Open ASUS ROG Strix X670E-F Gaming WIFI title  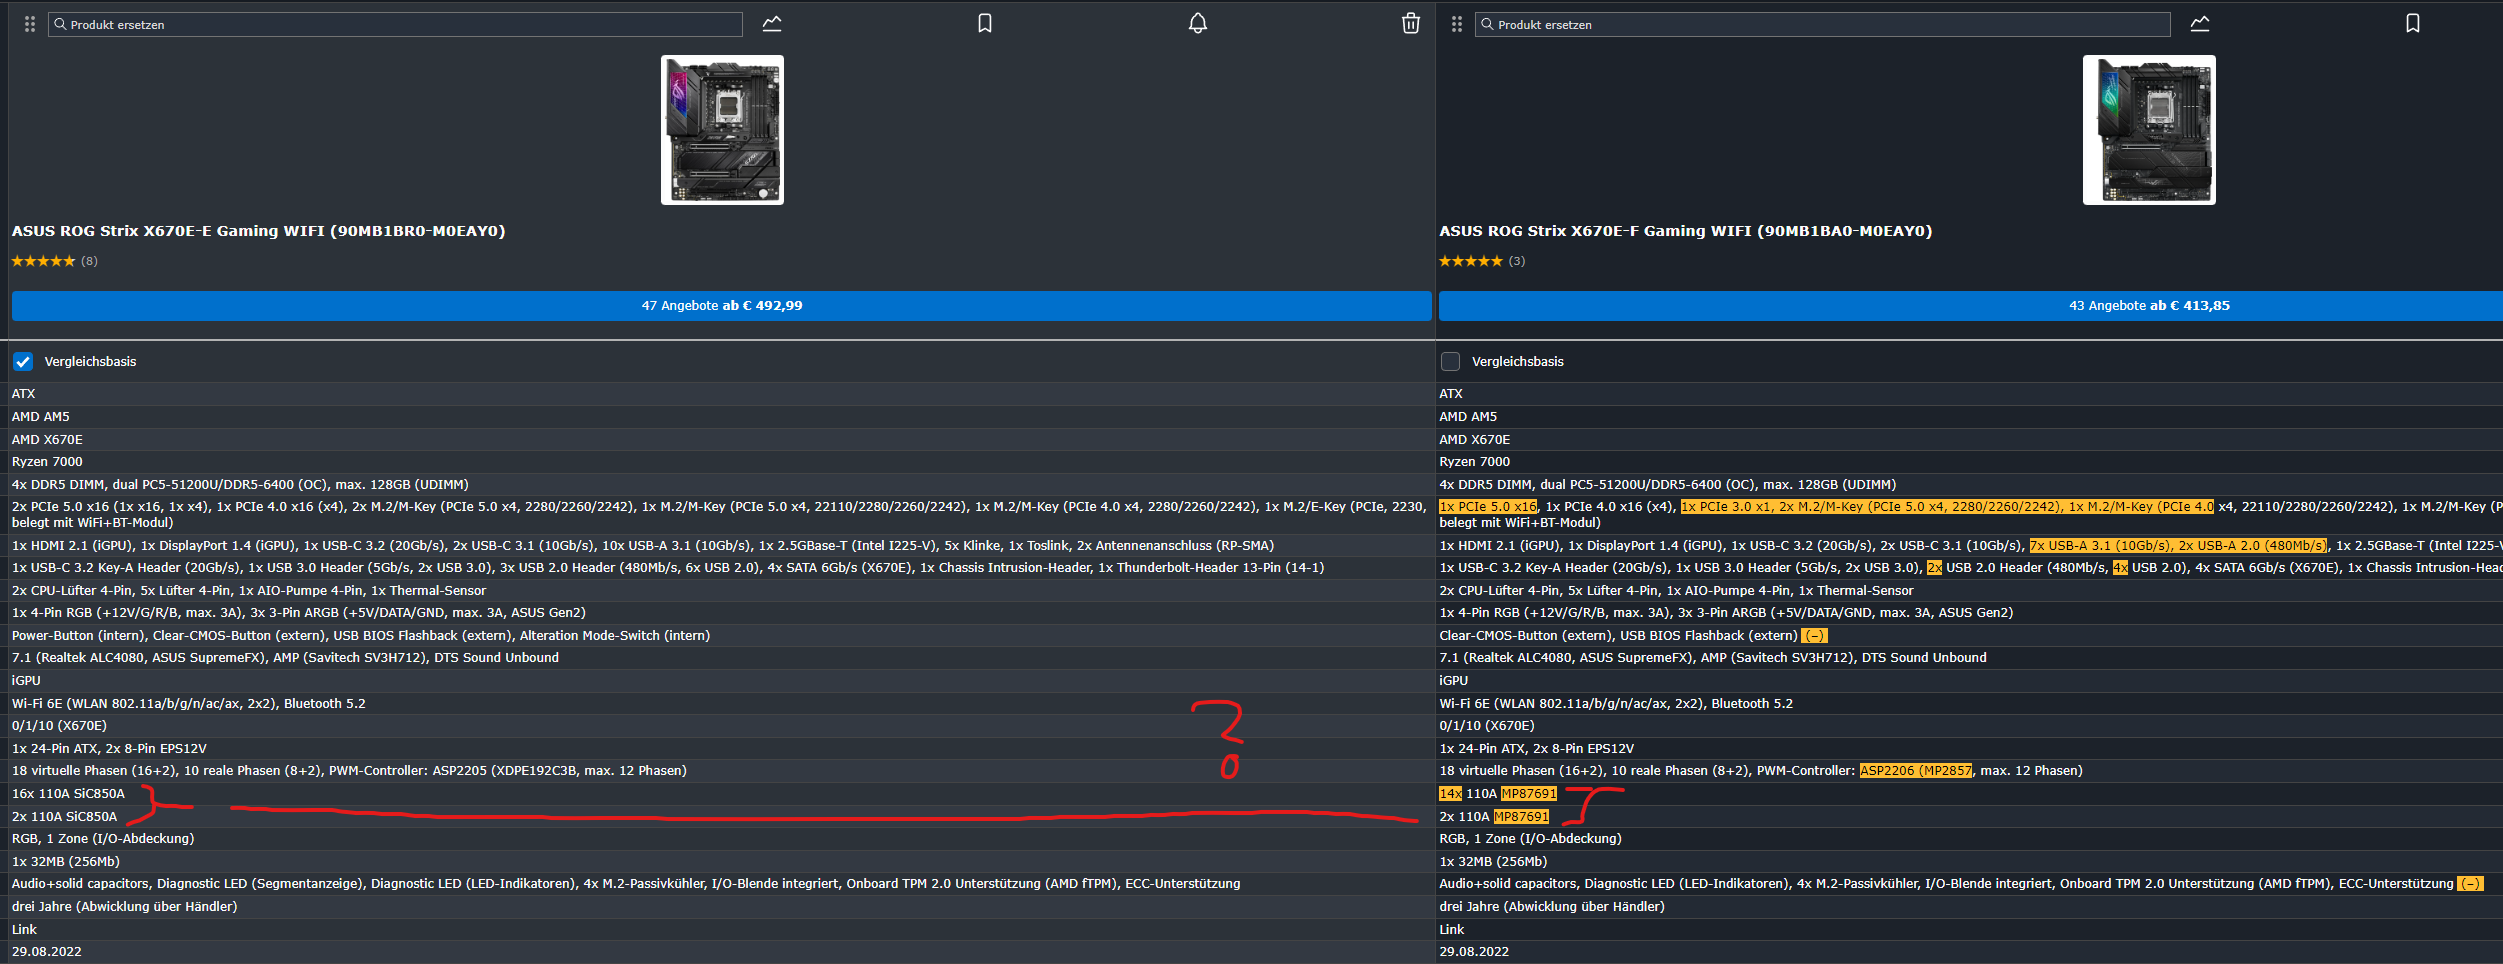pyautogui.click(x=1686, y=231)
